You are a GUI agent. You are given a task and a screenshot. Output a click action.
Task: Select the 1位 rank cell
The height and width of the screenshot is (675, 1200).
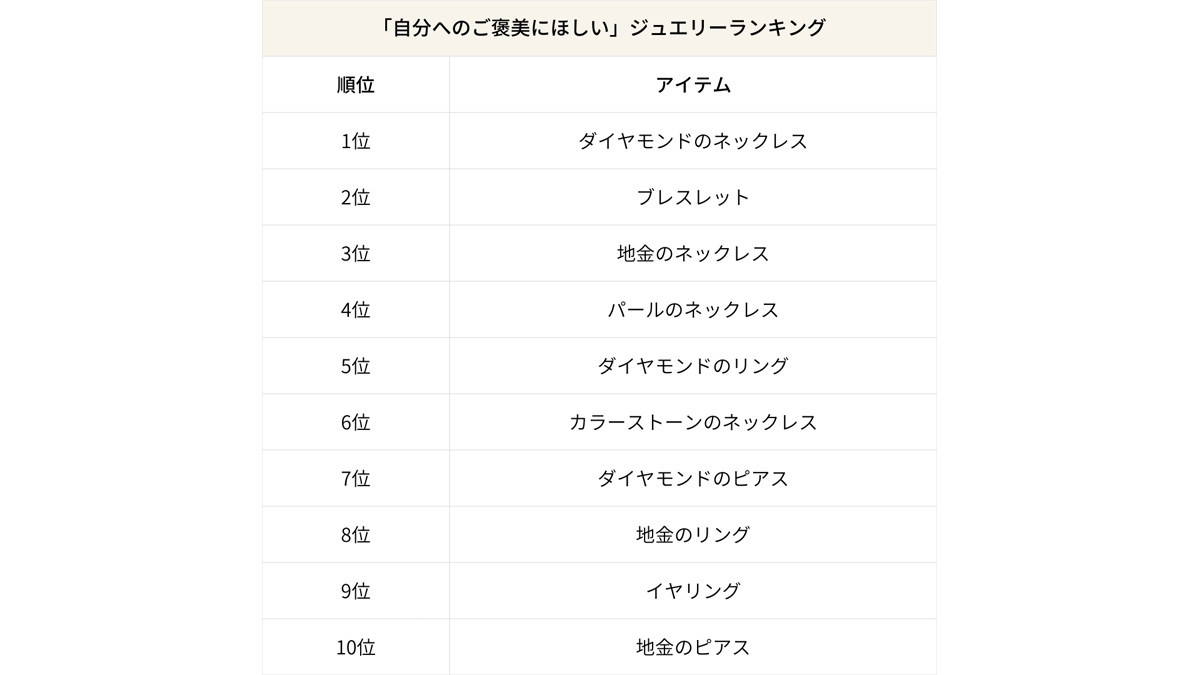[x=355, y=141]
